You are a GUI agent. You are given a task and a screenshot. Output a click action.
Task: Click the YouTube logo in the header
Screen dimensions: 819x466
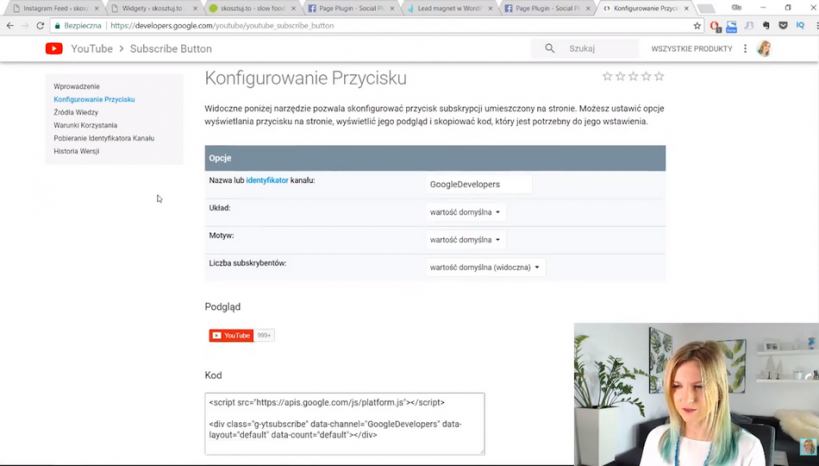click(54, 49)
